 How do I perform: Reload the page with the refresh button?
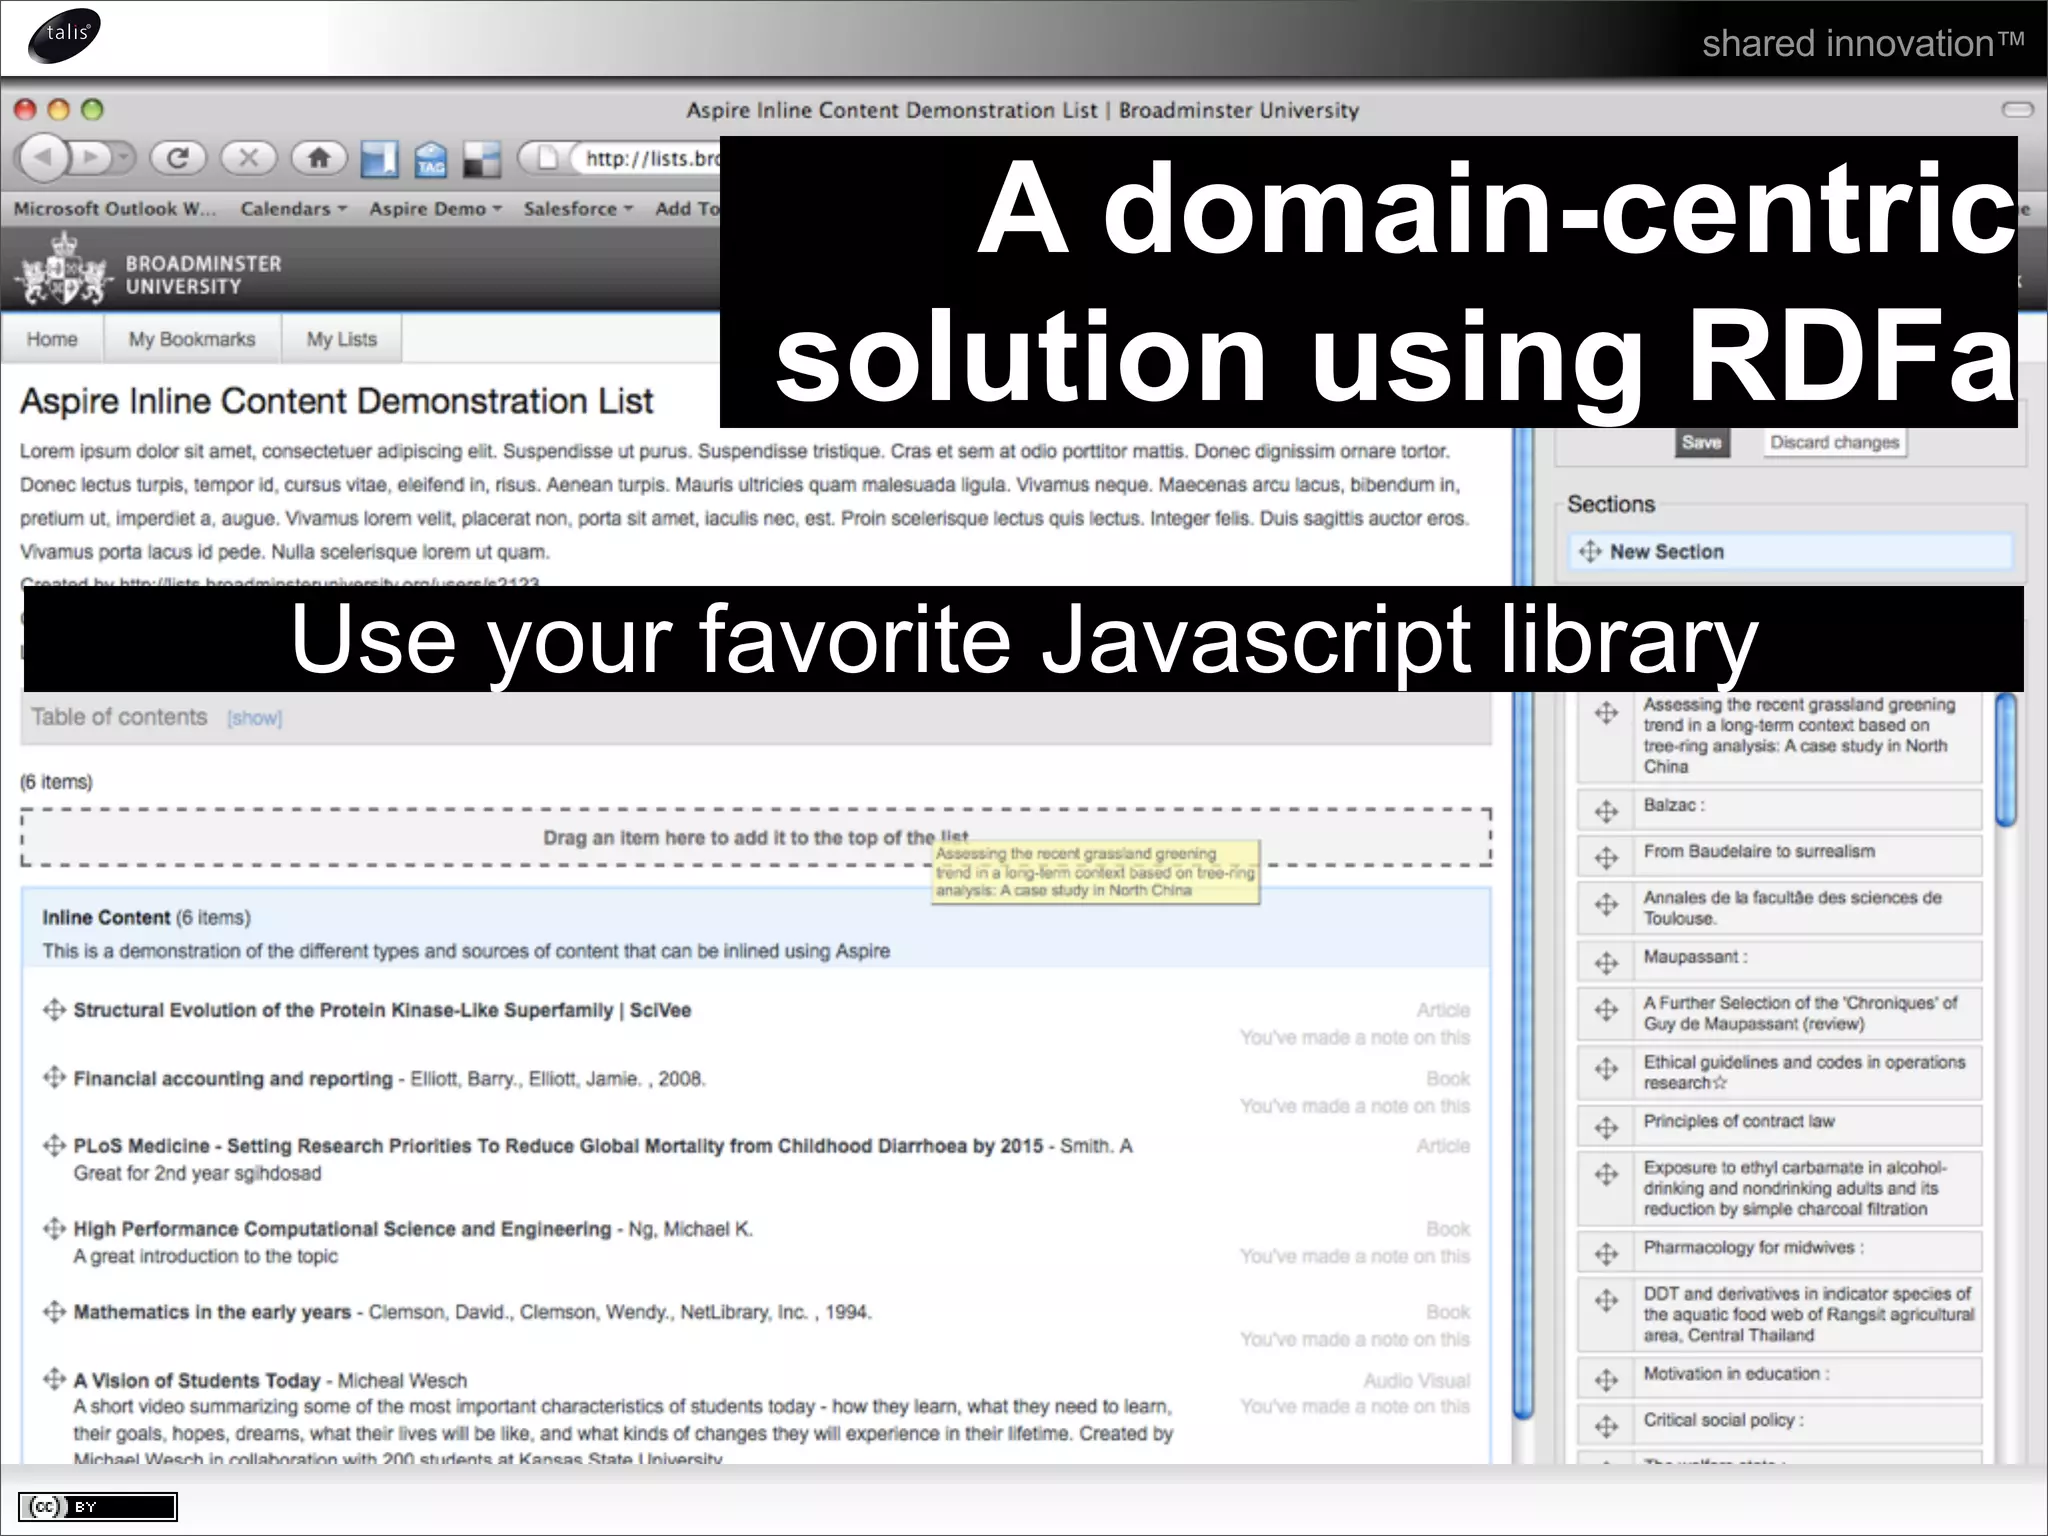[x=178, y=158]
